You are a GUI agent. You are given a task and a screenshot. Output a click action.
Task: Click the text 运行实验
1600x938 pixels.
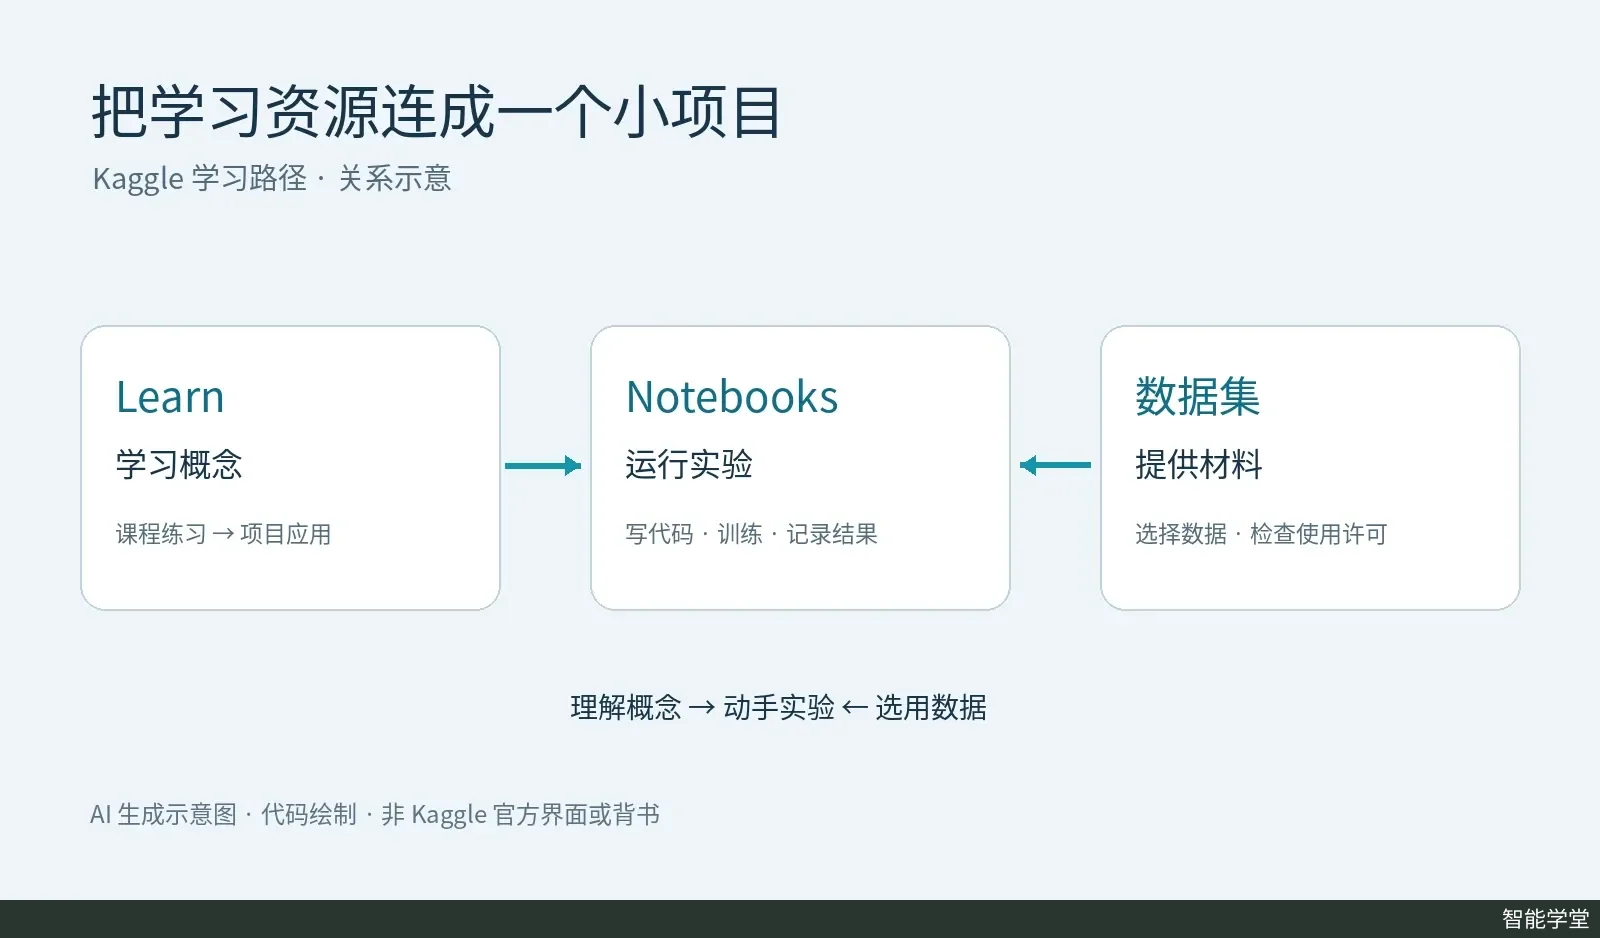coord(689,464)
